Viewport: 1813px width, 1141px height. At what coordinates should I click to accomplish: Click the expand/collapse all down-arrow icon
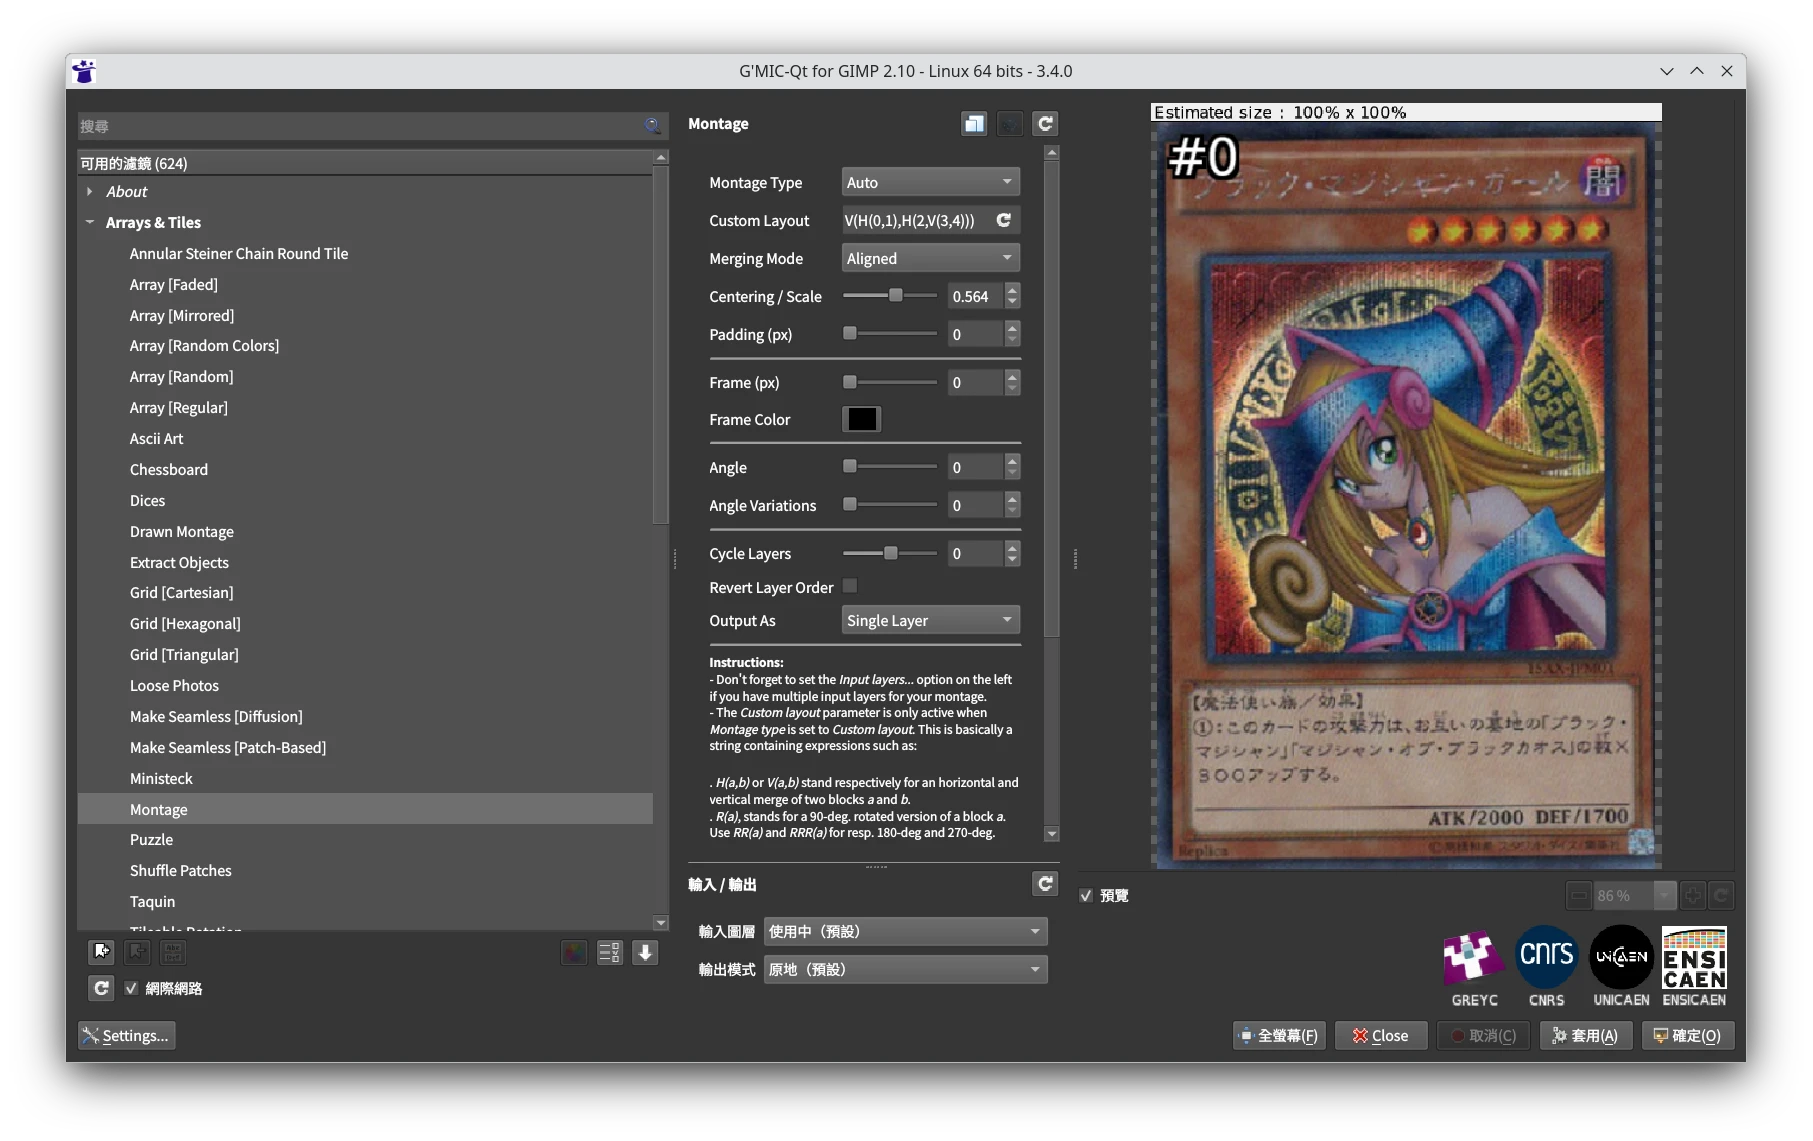click(645, 952)
